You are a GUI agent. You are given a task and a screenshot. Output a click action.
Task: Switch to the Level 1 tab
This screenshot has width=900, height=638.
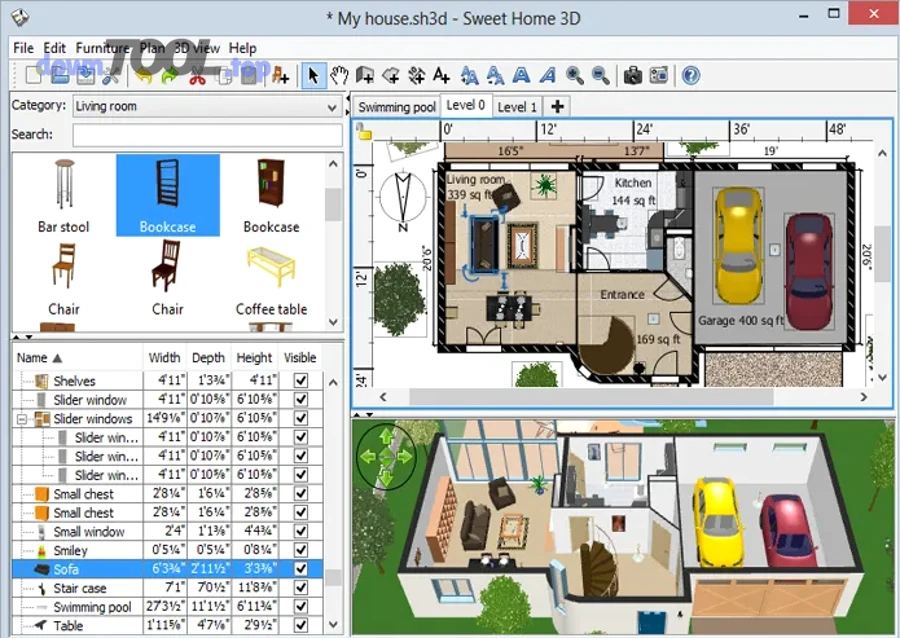tap(517, 106)
